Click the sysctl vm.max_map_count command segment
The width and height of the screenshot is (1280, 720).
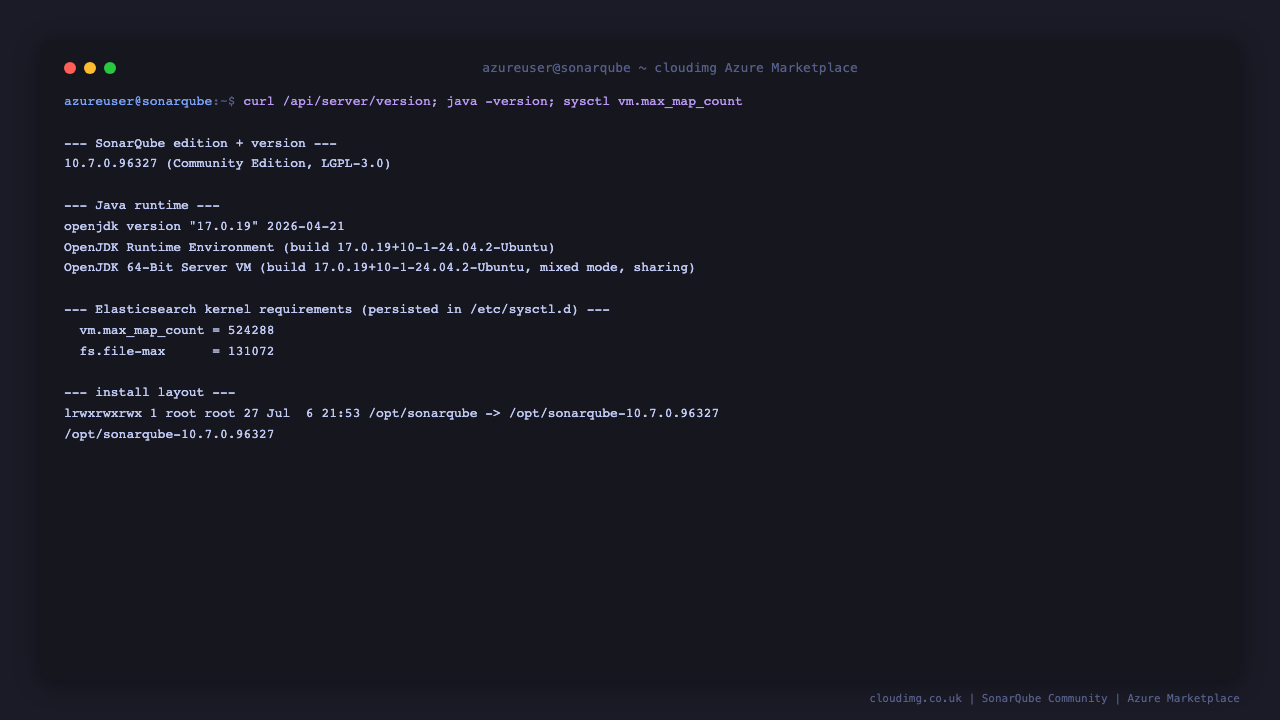pyautogui.click(x=653, y=102)
